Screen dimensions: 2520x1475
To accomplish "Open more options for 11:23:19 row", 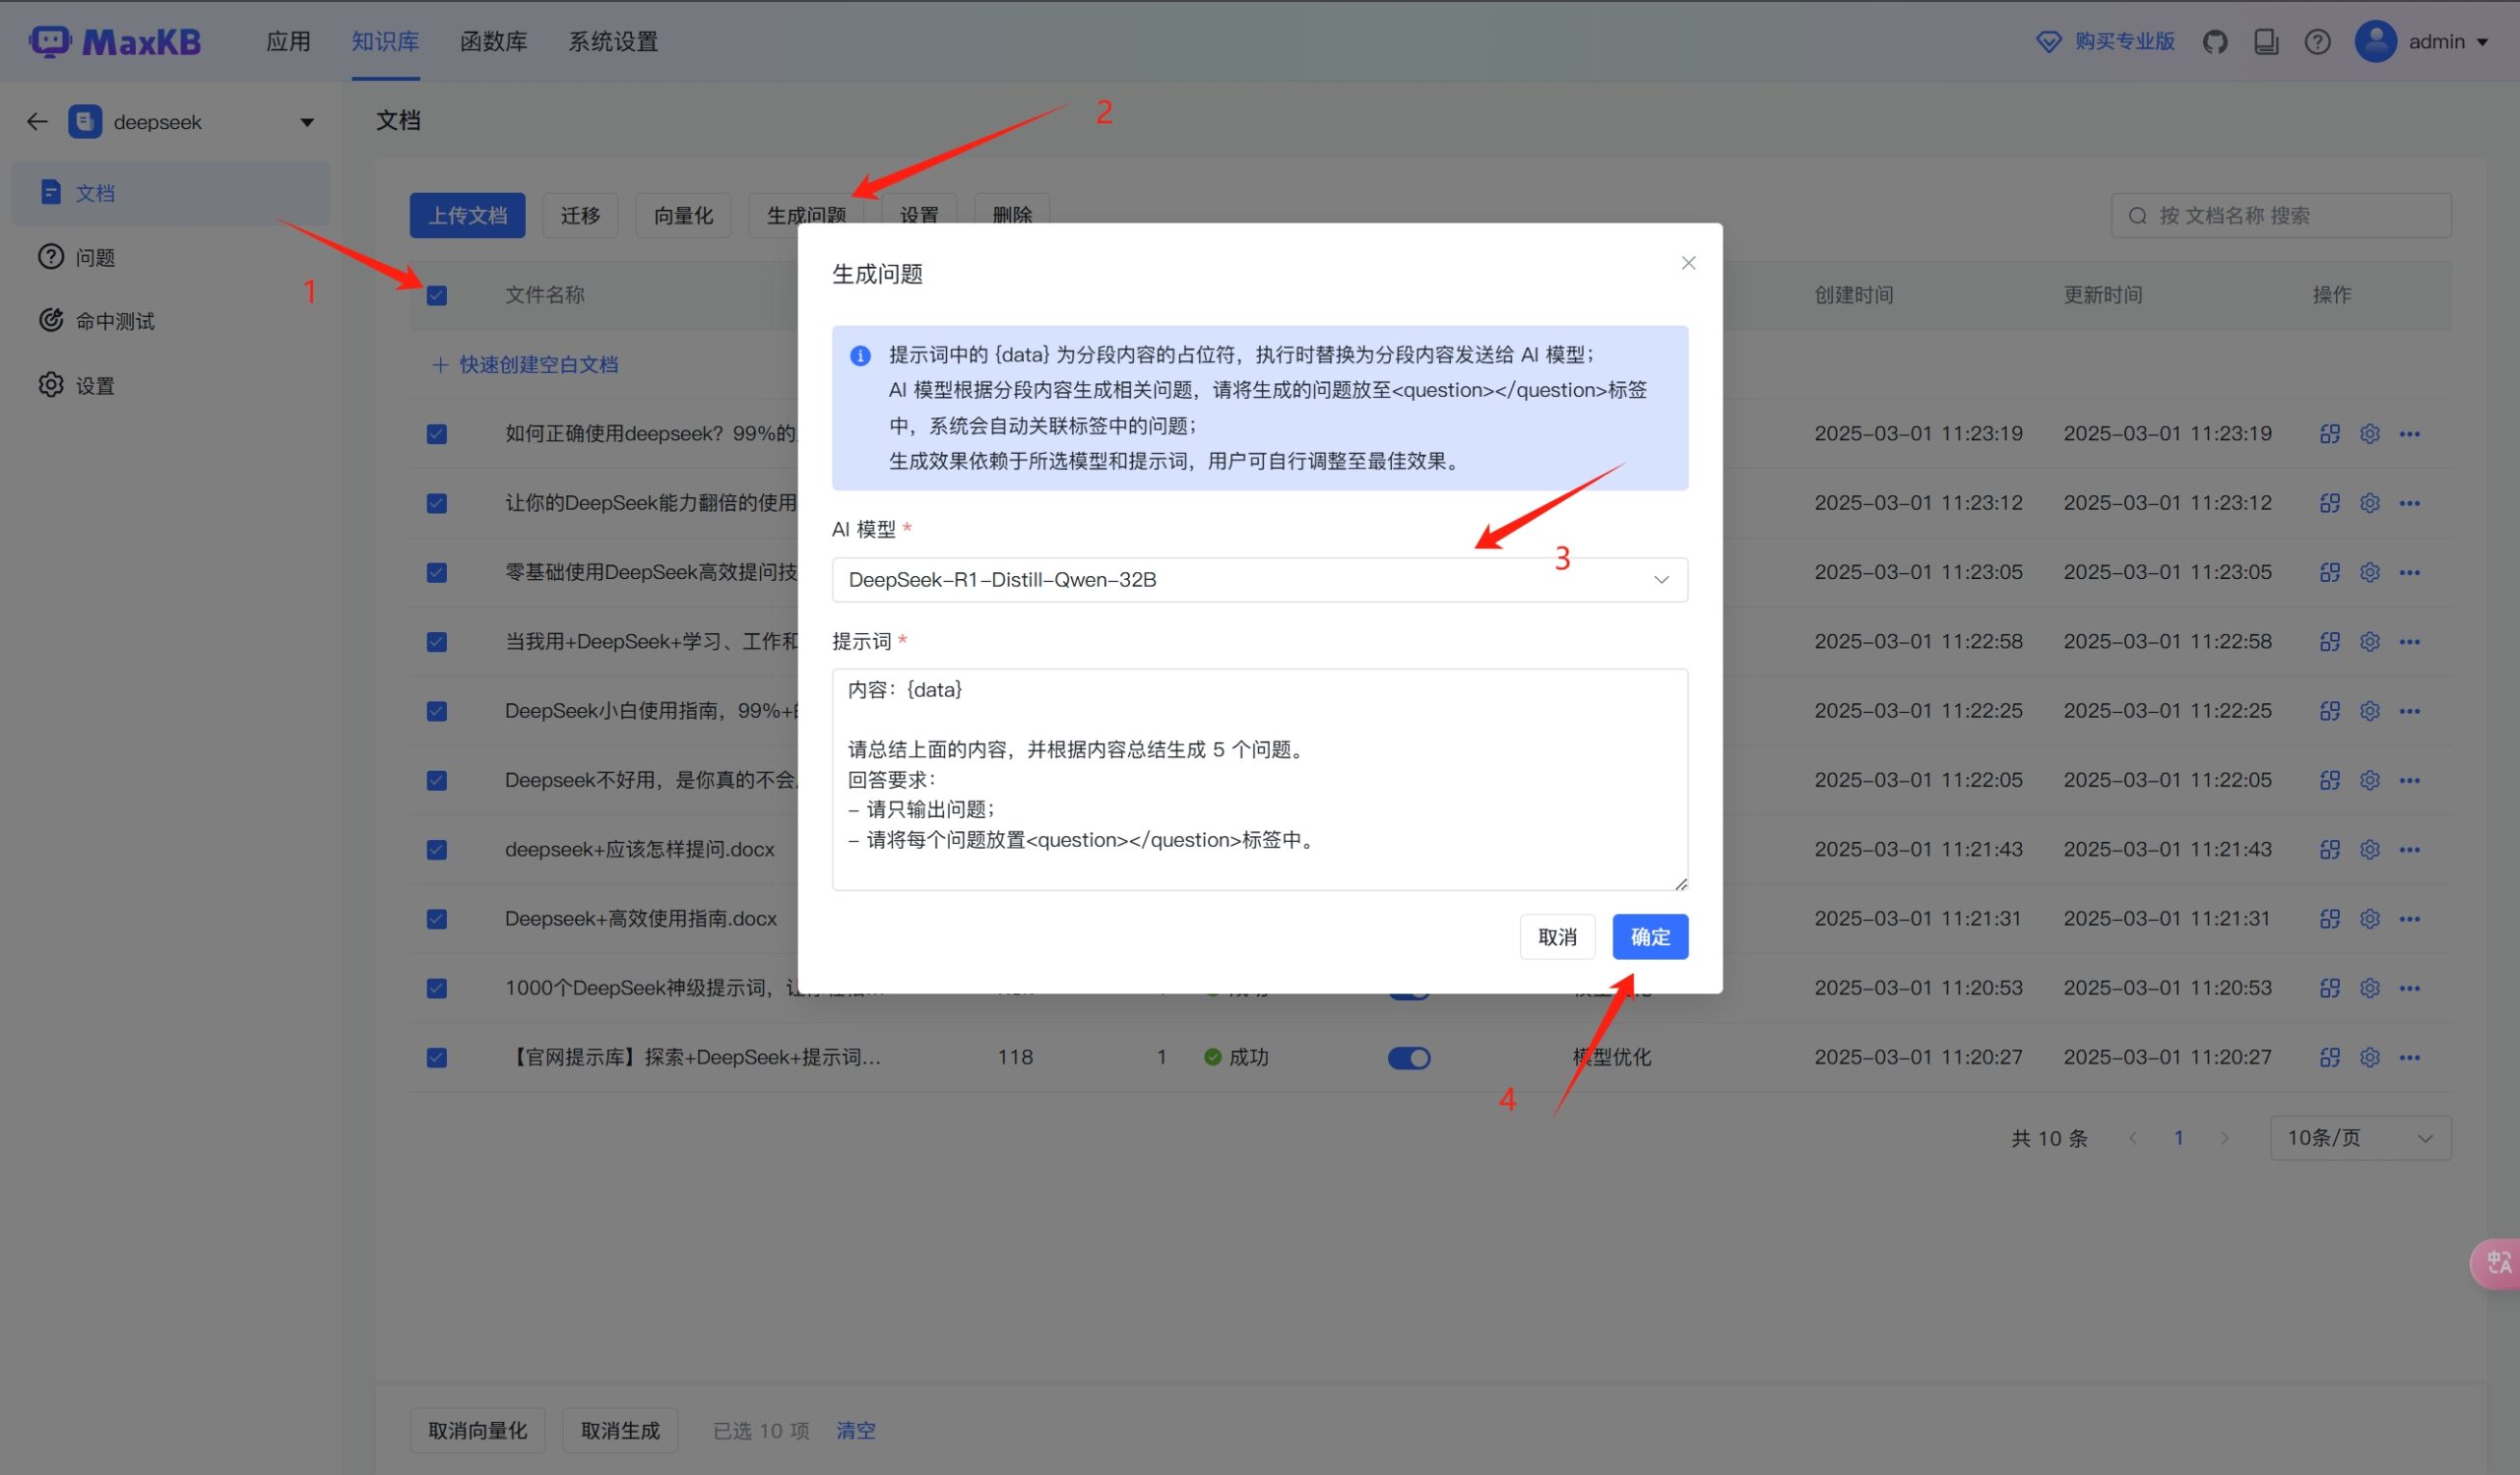I will (2409, 434).
